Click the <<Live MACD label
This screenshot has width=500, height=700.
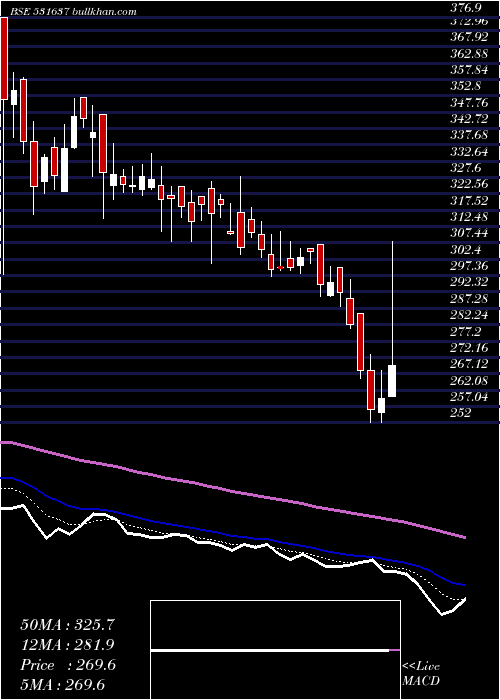[x=421, y=674]
